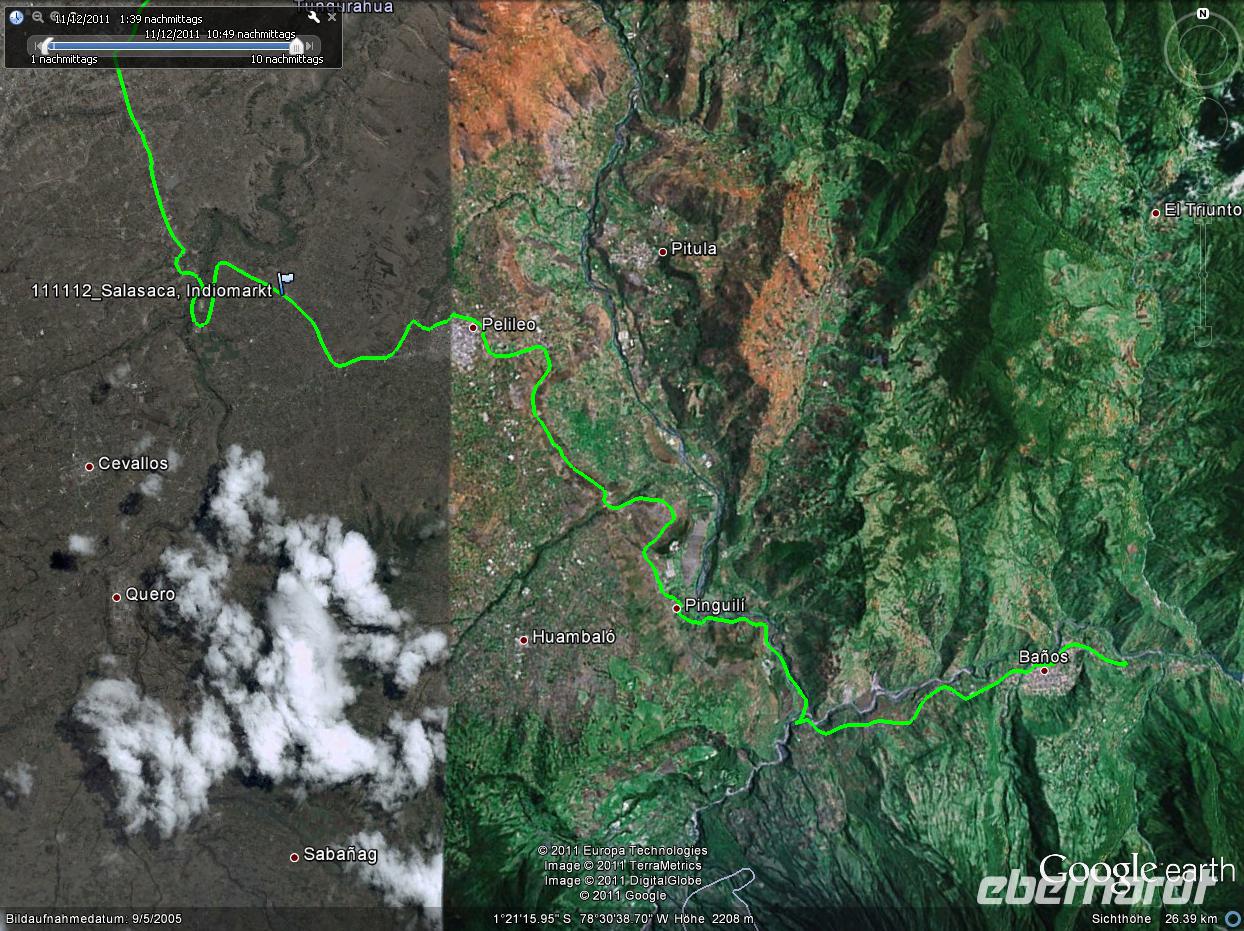Click the right handle of the time slider
Viewport: 1244px width, 931px height.
click(x=296, y=46)
